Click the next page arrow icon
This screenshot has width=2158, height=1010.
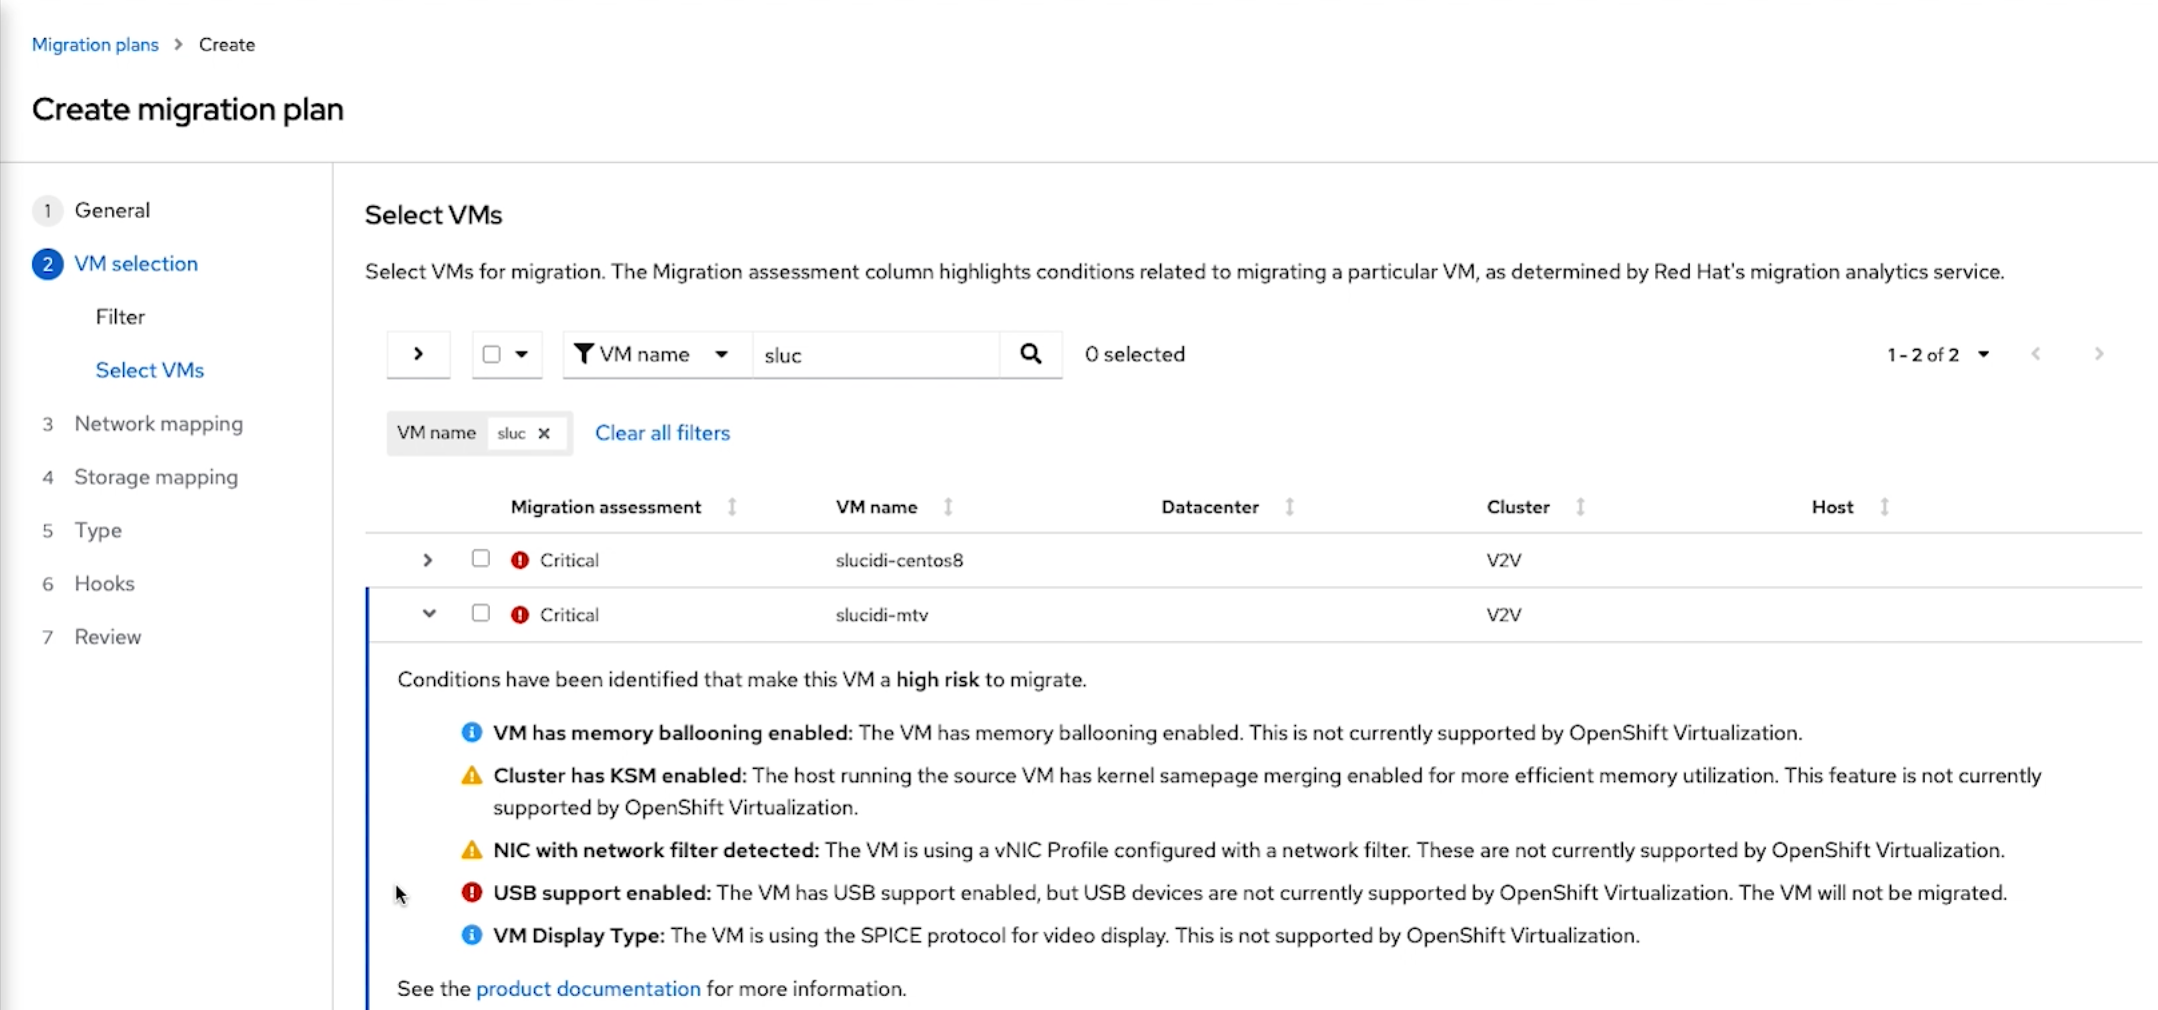(x=2098, y=354)
